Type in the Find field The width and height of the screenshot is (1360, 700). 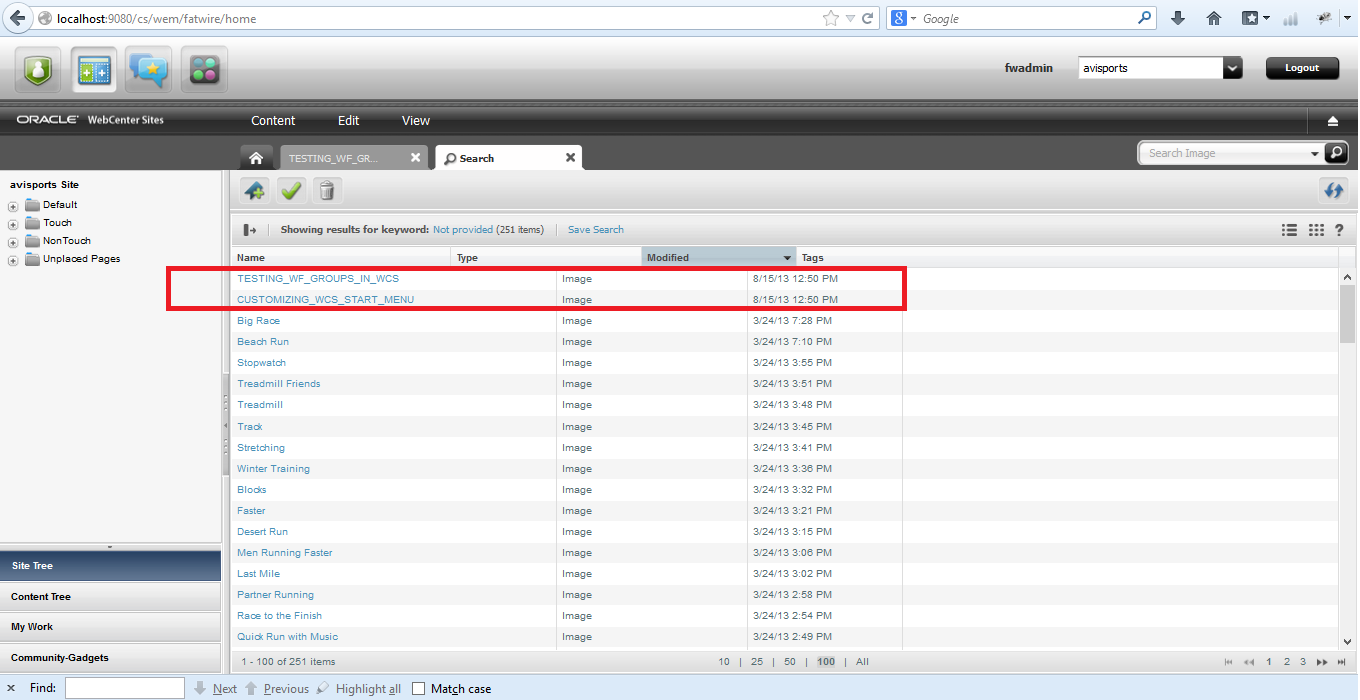(x=124, y=688)
